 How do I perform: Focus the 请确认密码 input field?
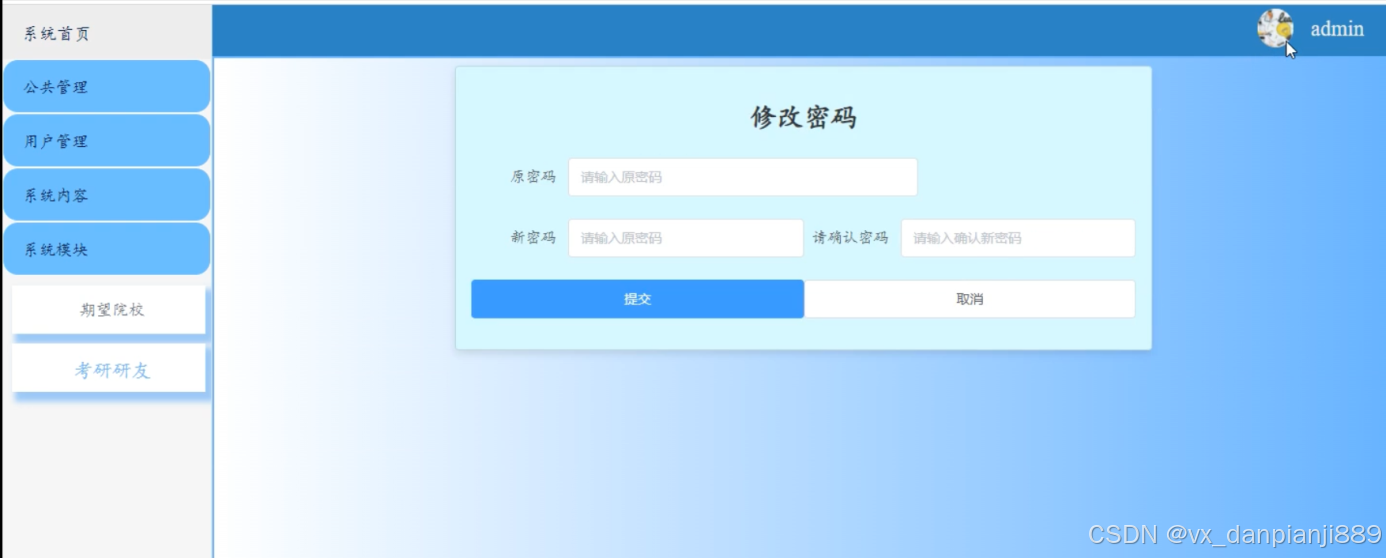click(1018, 238)
